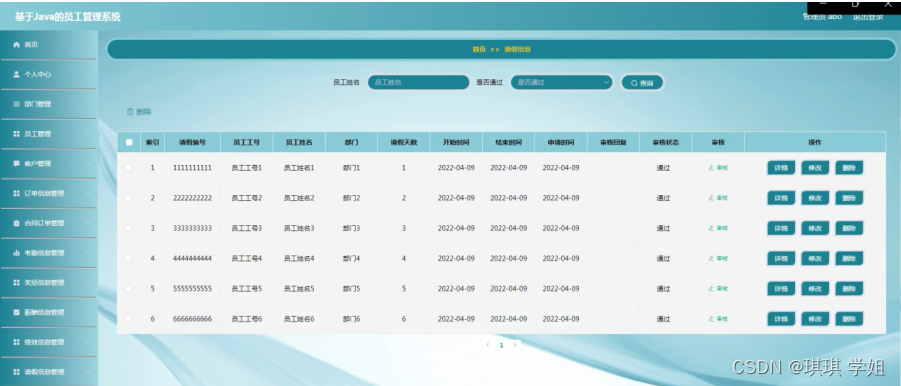Click the 通过 status in row 2222222222
This screenshot has height=386, width=901.
pyautogui.click(x=663, y=198)
